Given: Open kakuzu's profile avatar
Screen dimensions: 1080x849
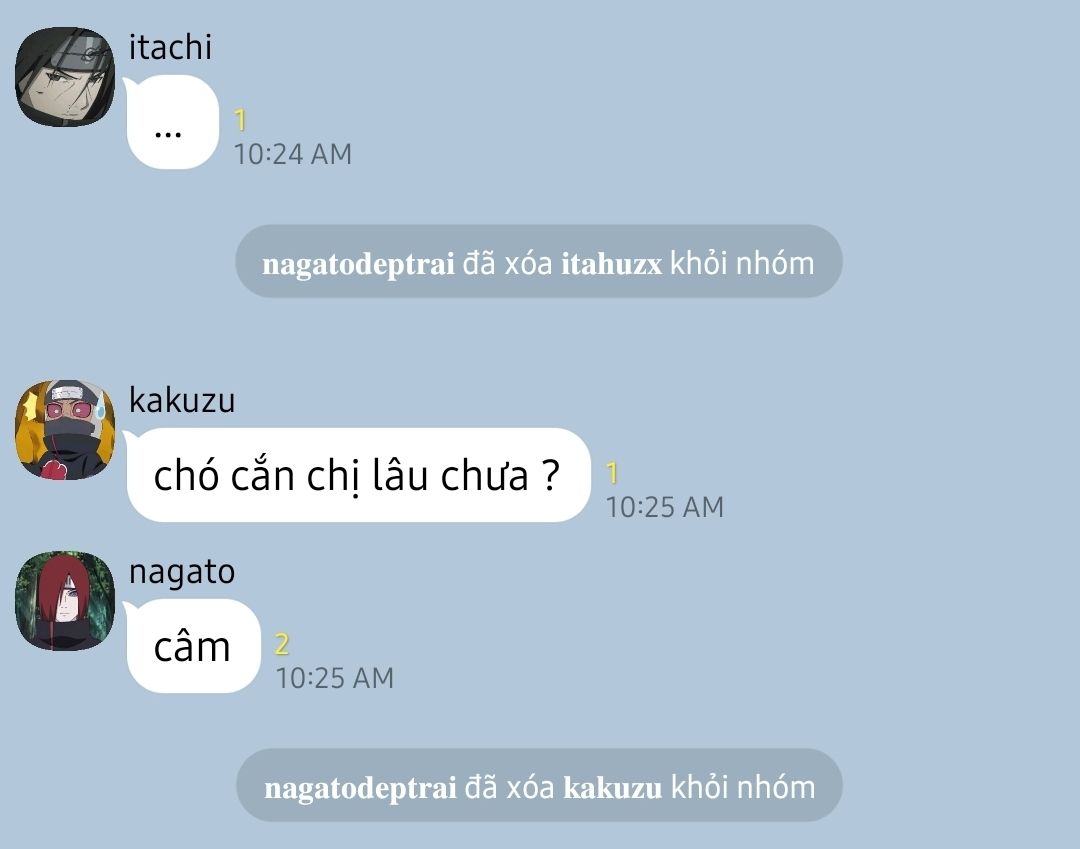Looking at the screenshot, I should click(65, 430).
